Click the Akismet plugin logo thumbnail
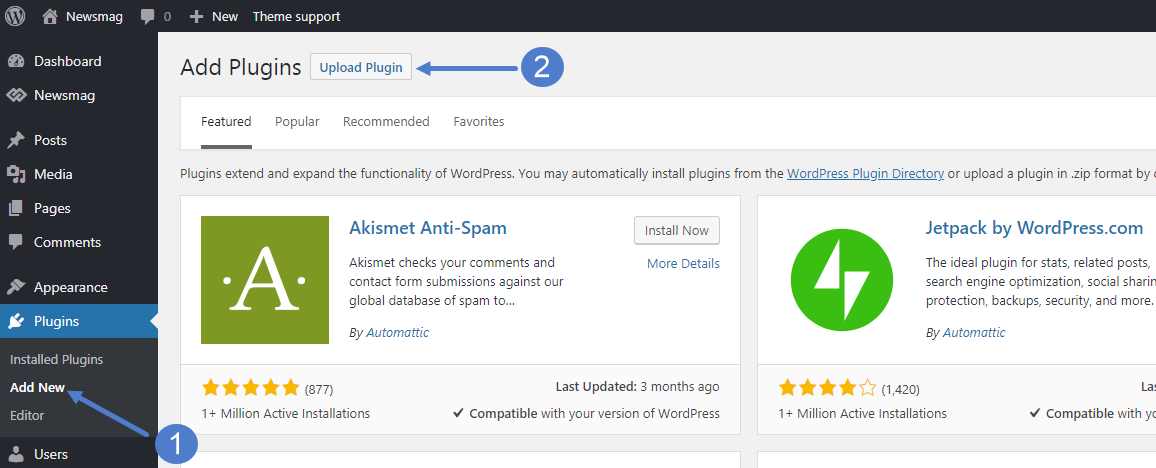This screenshot has width=1156, height=468. pyautogui.click(x=265, y=280)
